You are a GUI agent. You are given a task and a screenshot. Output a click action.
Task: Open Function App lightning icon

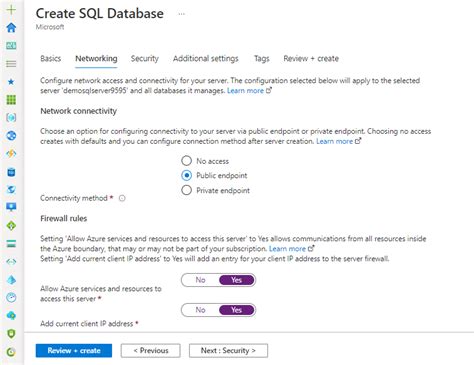(11, 154)
